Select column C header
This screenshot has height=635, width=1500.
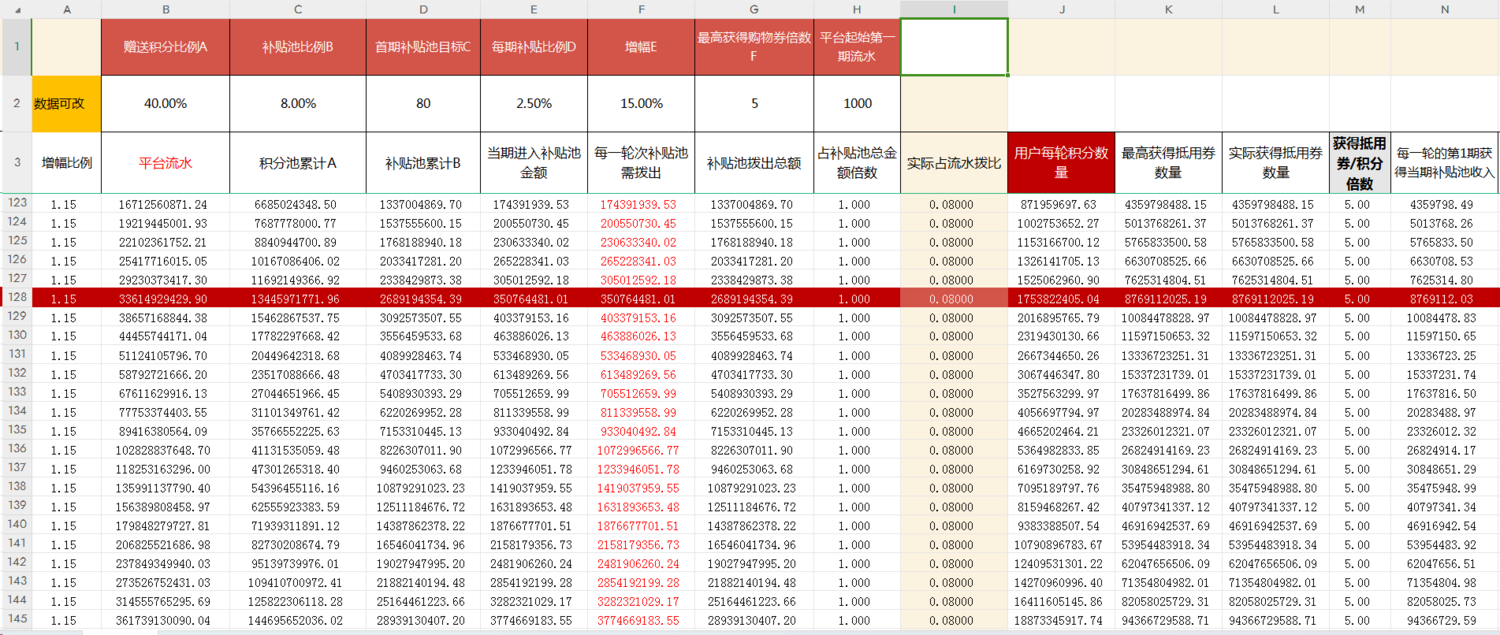pos(298,9)
